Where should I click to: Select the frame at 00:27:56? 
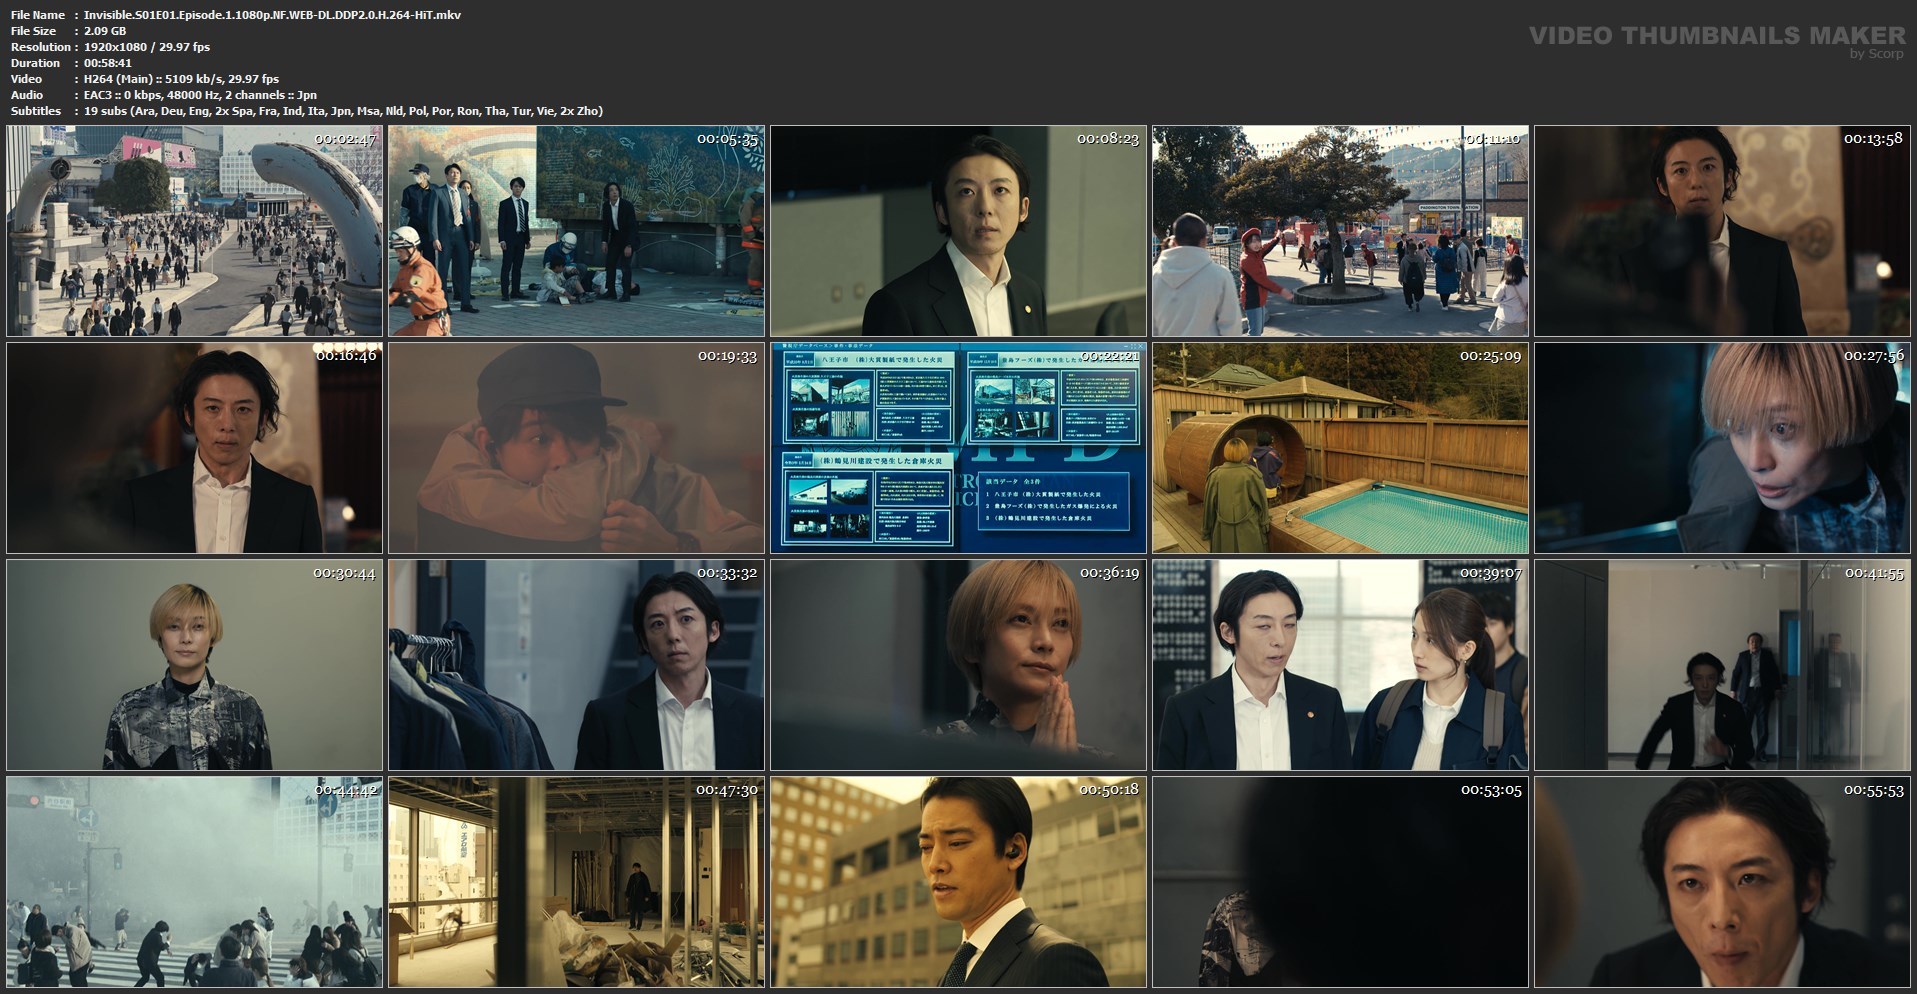pyautogui.click(x=1722, y=448)
